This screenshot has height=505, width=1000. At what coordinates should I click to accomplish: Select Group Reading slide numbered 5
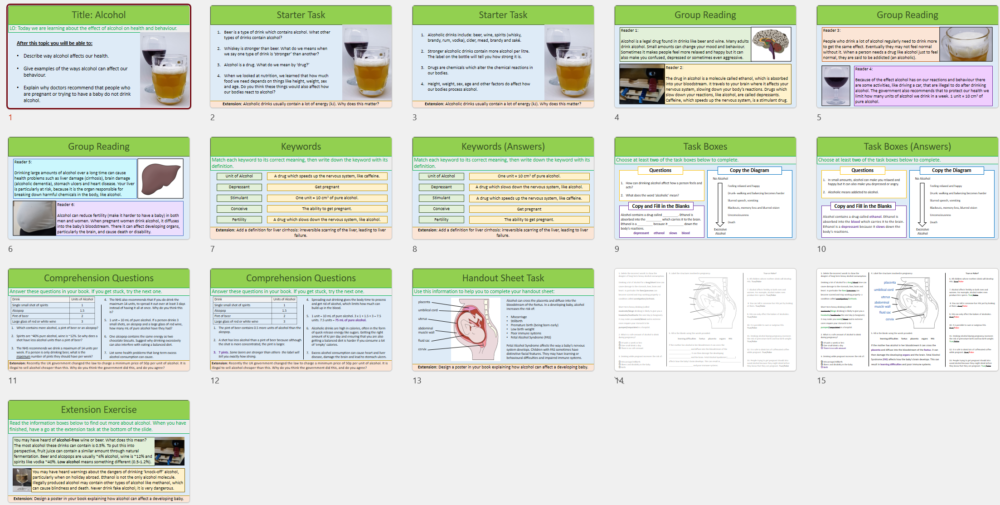click(x=908, y=57)
